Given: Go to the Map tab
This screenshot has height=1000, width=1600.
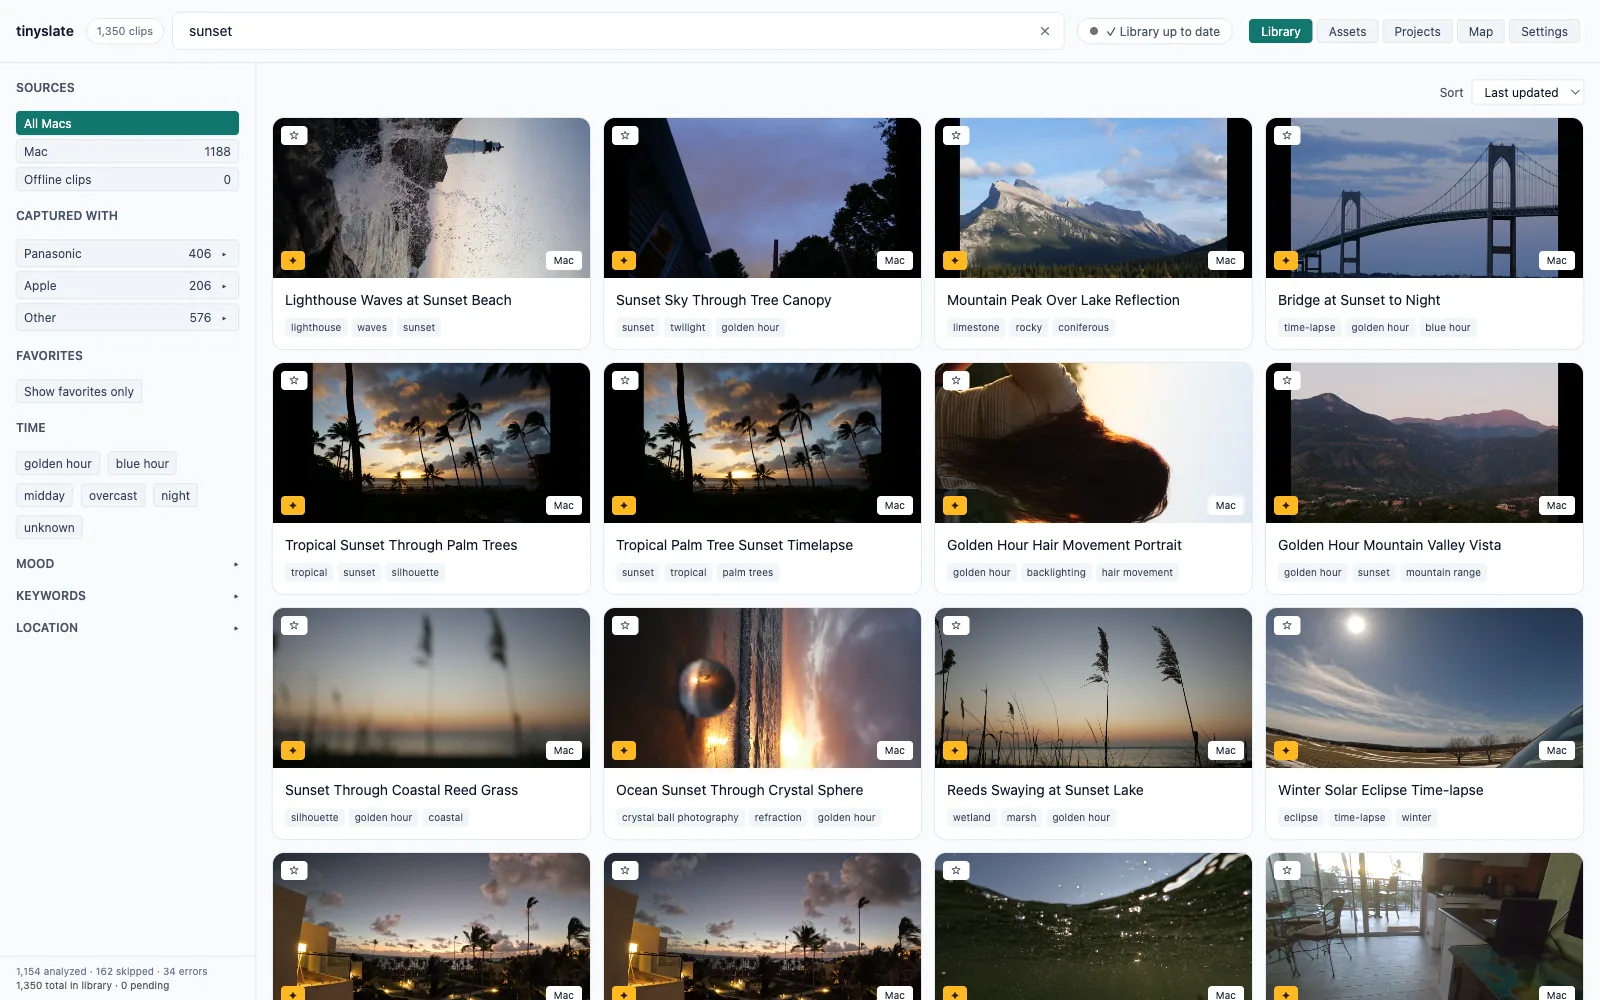Looking at the screenshot, I should (x=1480, y=31).
